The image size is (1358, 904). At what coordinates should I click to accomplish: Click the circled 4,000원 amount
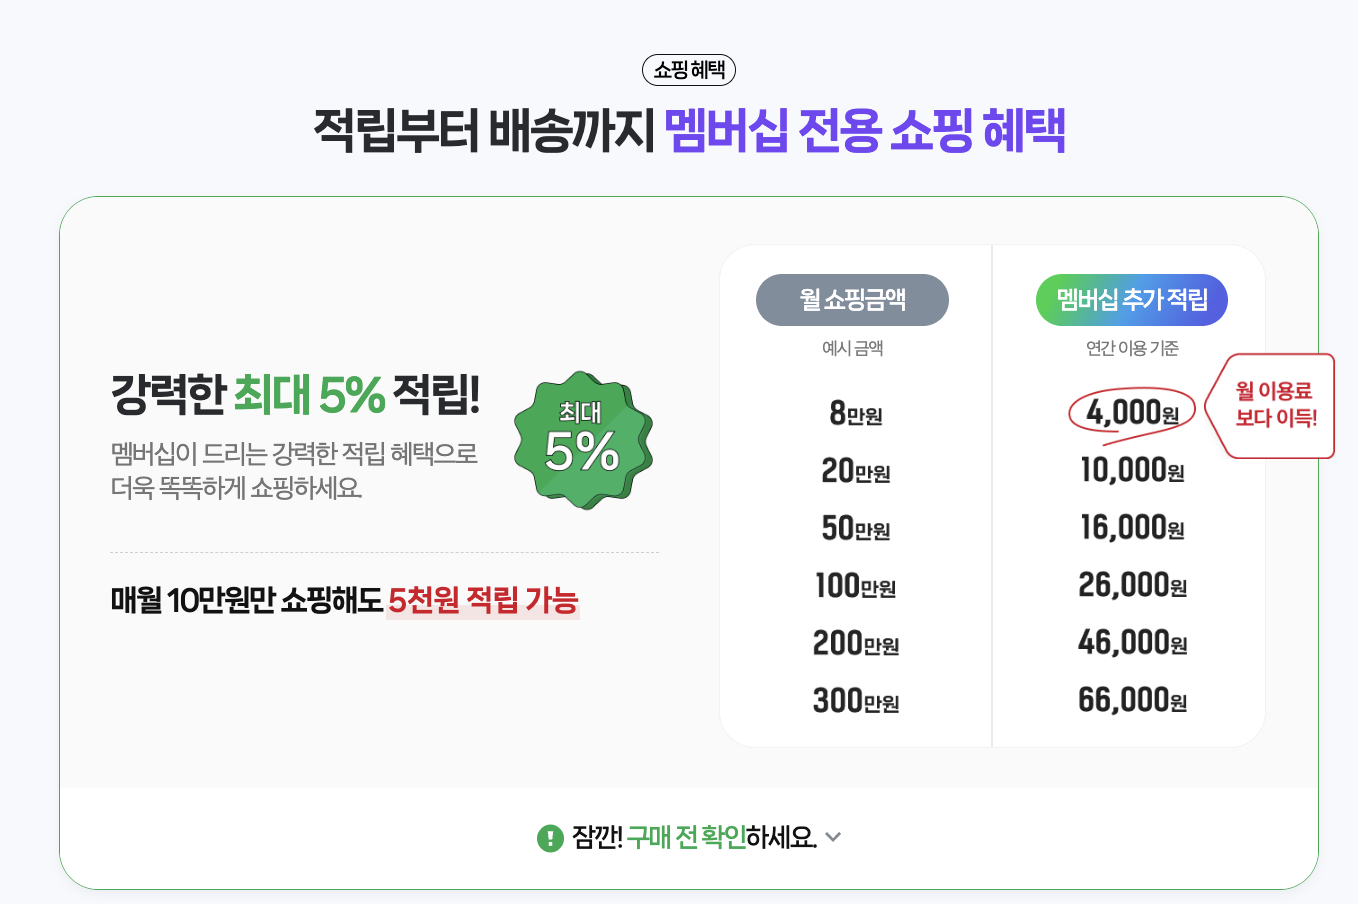[x=1132, y=412]
